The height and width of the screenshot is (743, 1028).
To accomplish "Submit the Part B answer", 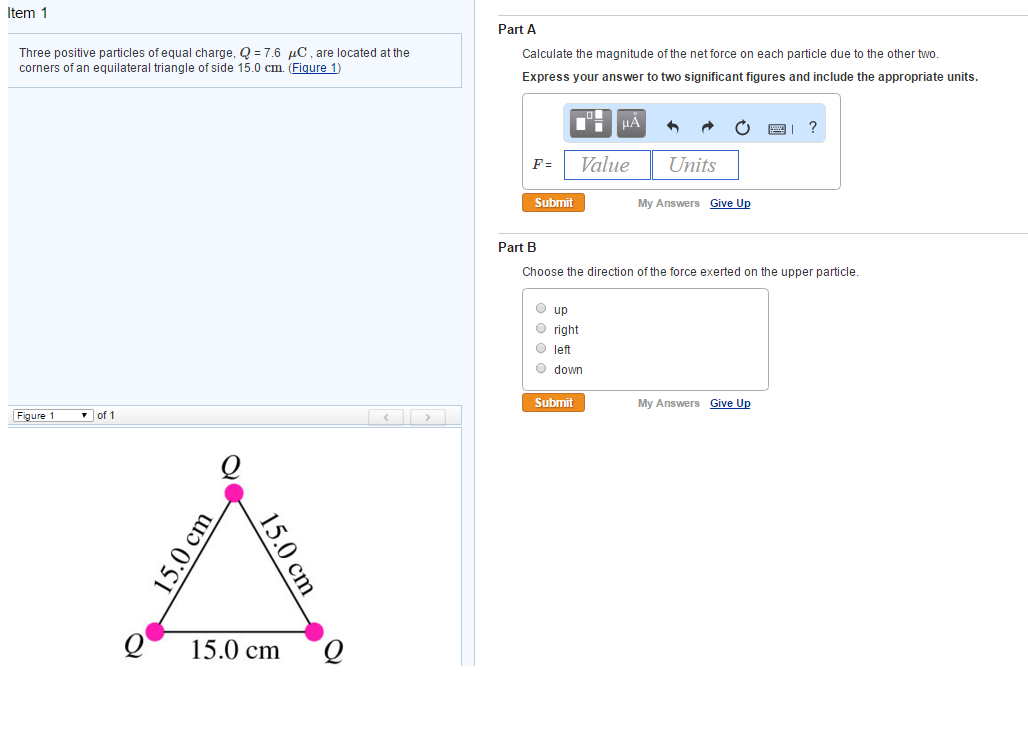I will coord(553,402).
